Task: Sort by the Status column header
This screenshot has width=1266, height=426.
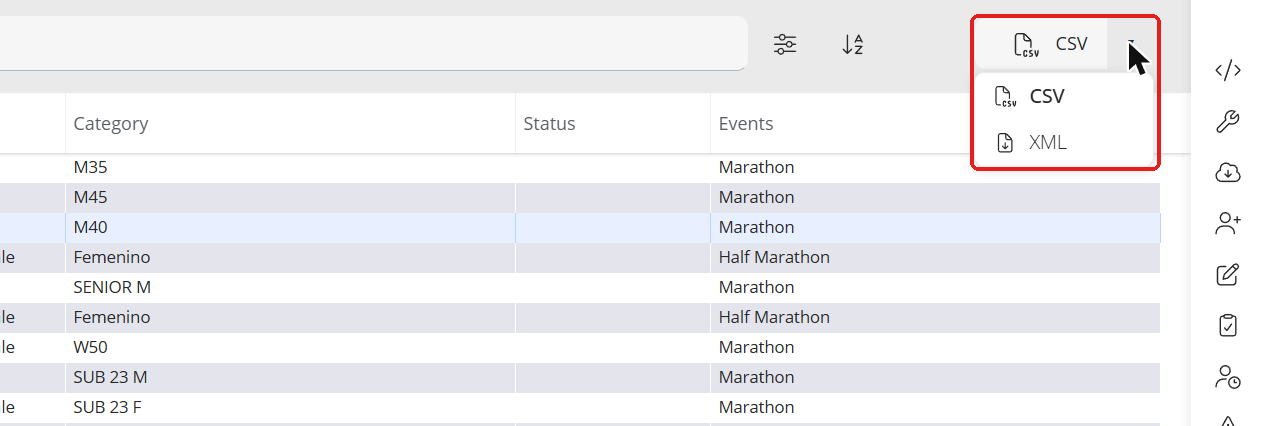Action: pyautogui.click(x=613, y=124)
